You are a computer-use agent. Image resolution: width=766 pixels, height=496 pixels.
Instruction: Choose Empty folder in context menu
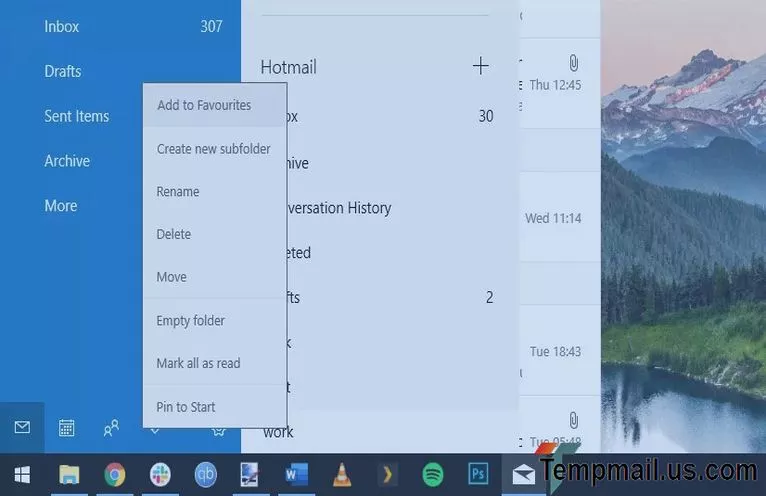(190, 321)
